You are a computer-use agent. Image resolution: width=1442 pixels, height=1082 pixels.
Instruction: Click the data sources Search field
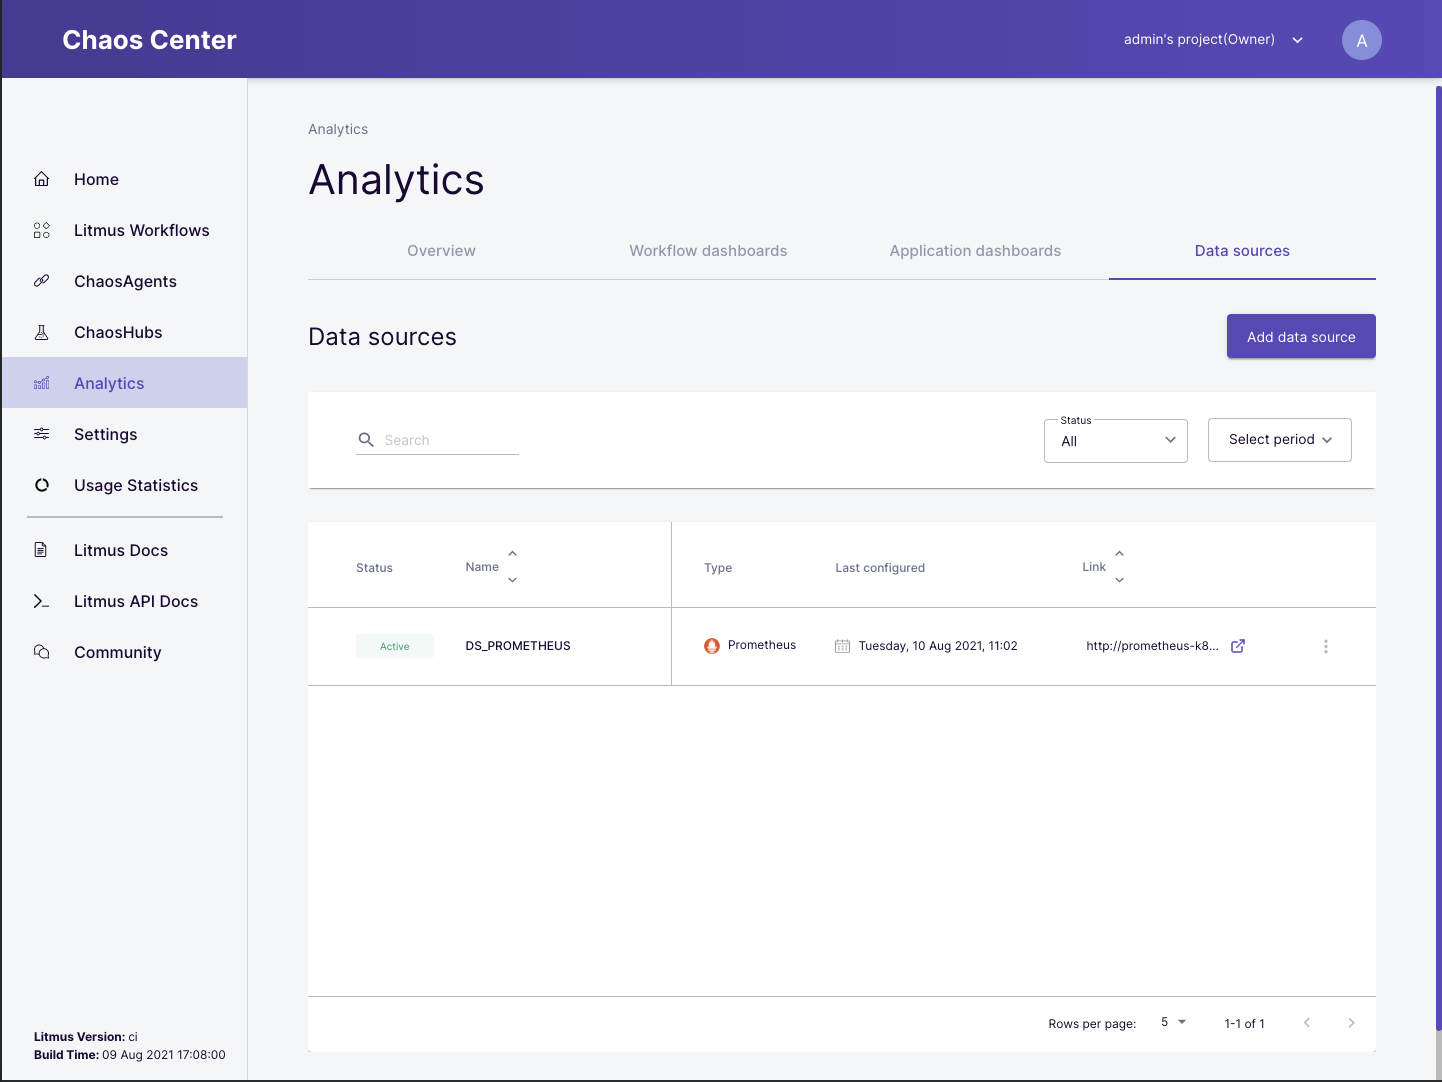[450, 440]
